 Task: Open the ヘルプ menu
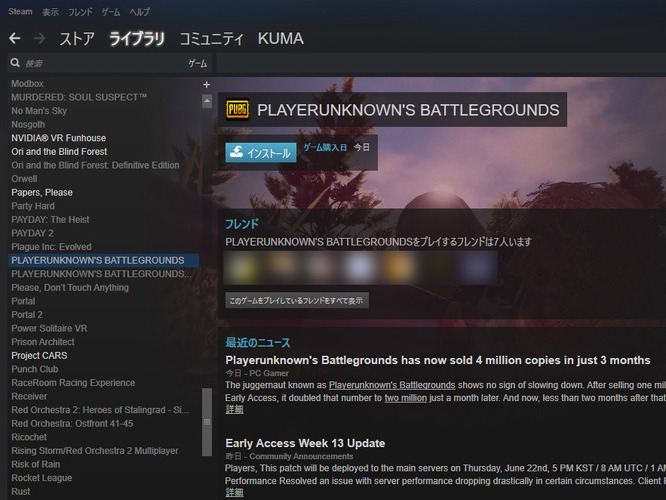(140, 12)
